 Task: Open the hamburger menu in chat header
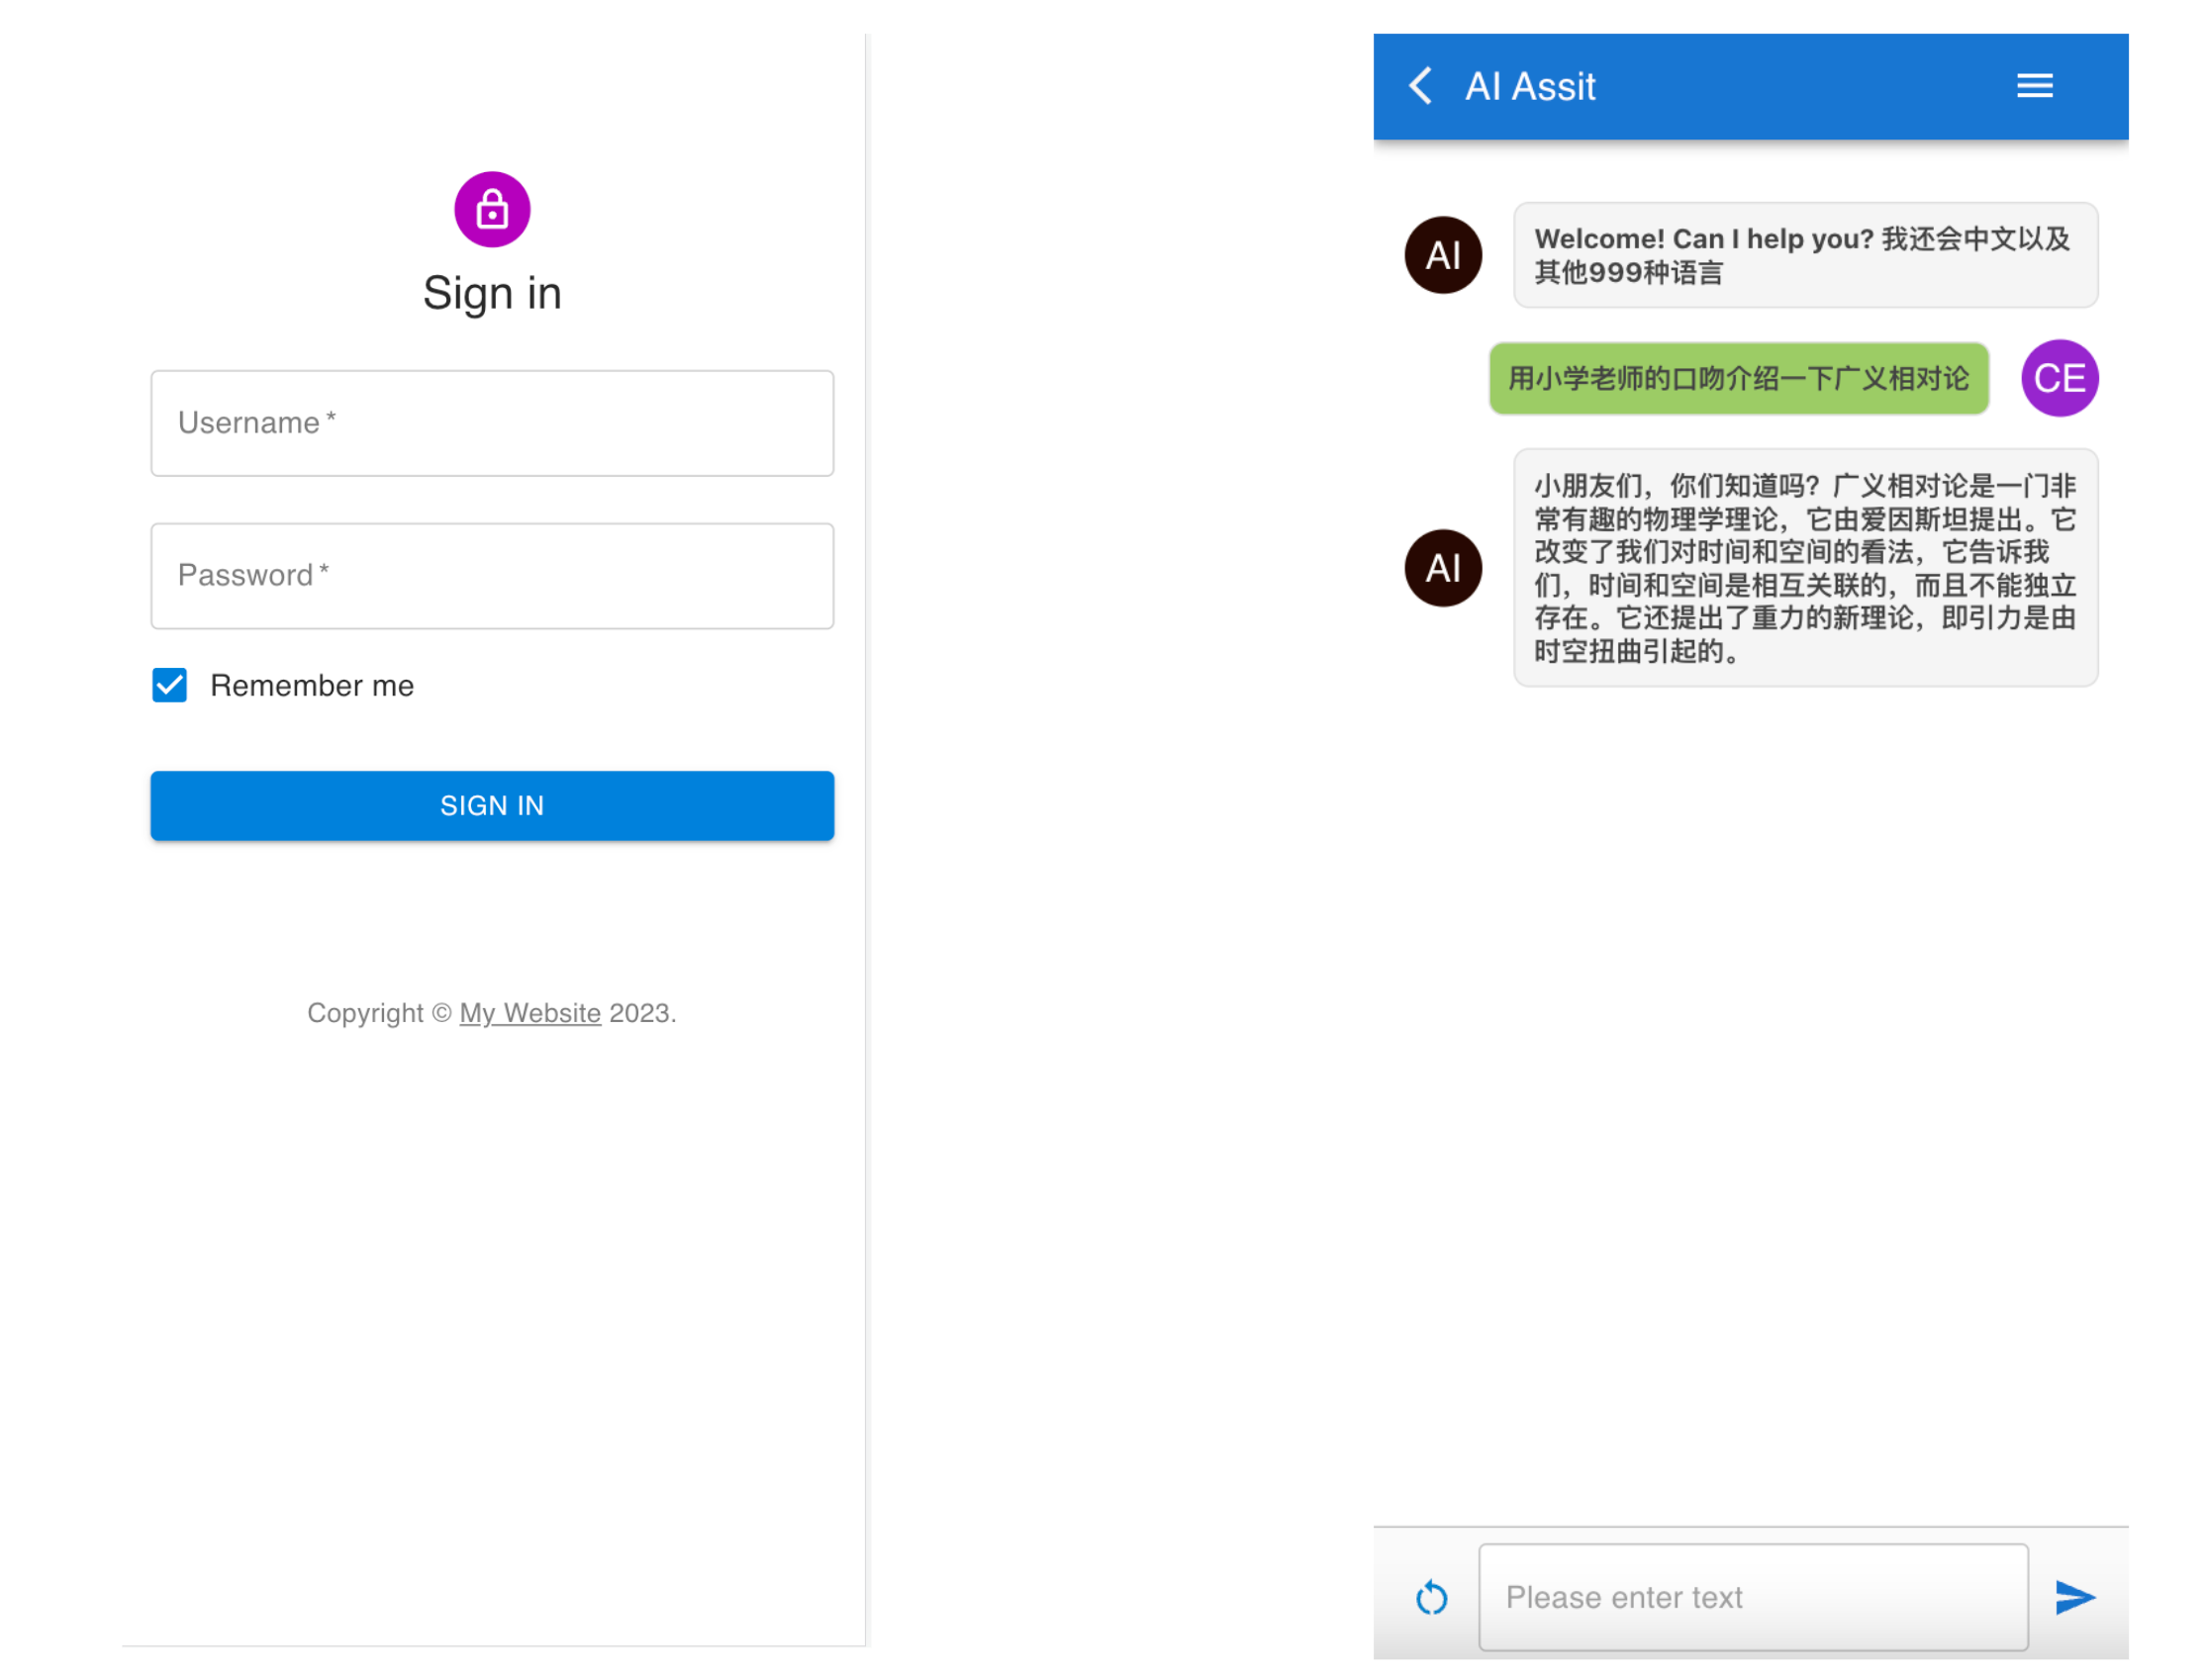point(2033,86)
